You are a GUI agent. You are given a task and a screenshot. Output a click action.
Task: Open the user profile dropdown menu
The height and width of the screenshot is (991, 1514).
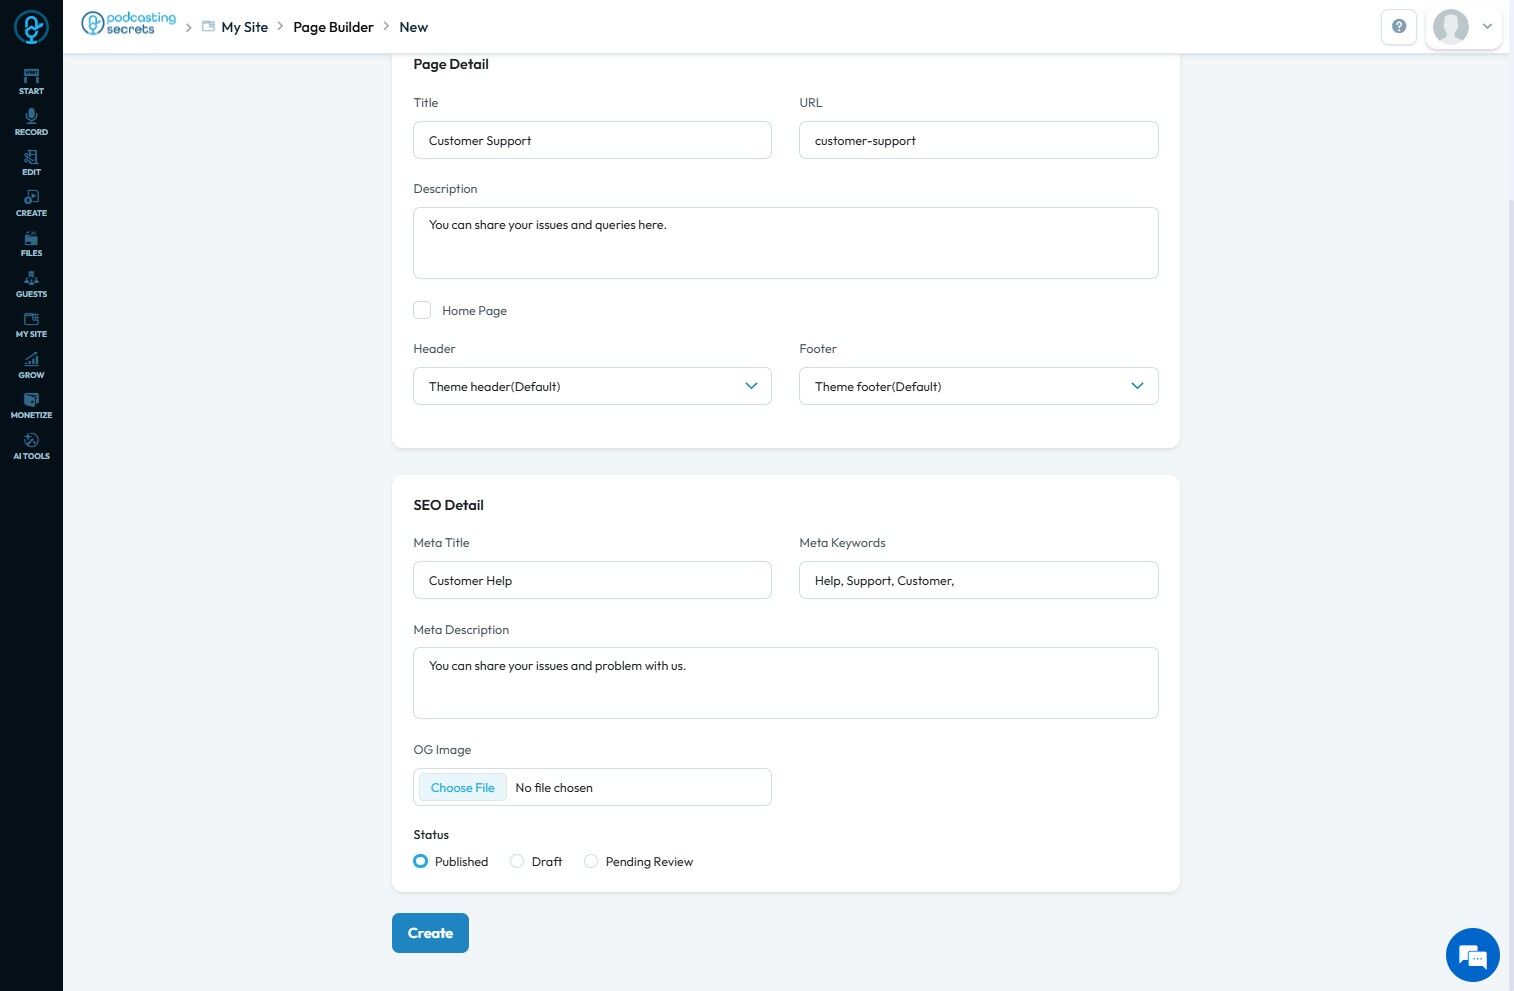(1464, 27)
